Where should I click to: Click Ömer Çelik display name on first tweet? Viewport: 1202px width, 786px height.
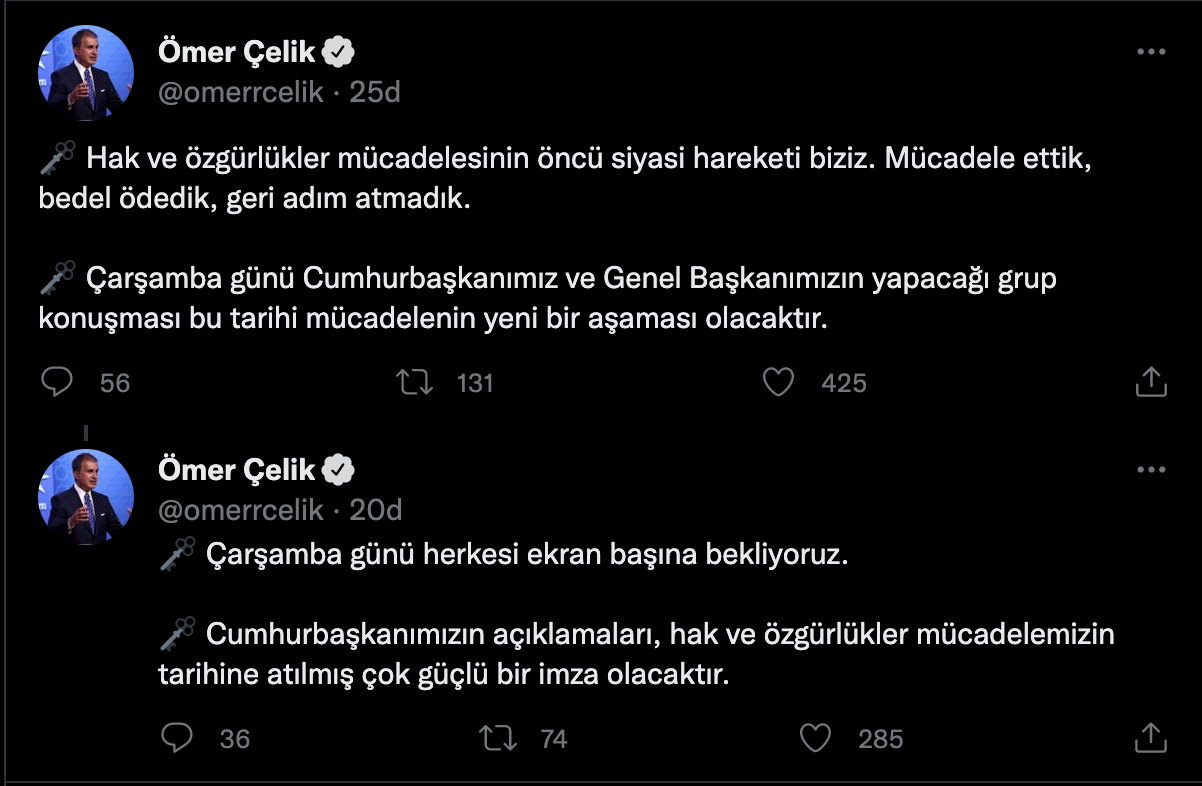(x=236, y=52)
